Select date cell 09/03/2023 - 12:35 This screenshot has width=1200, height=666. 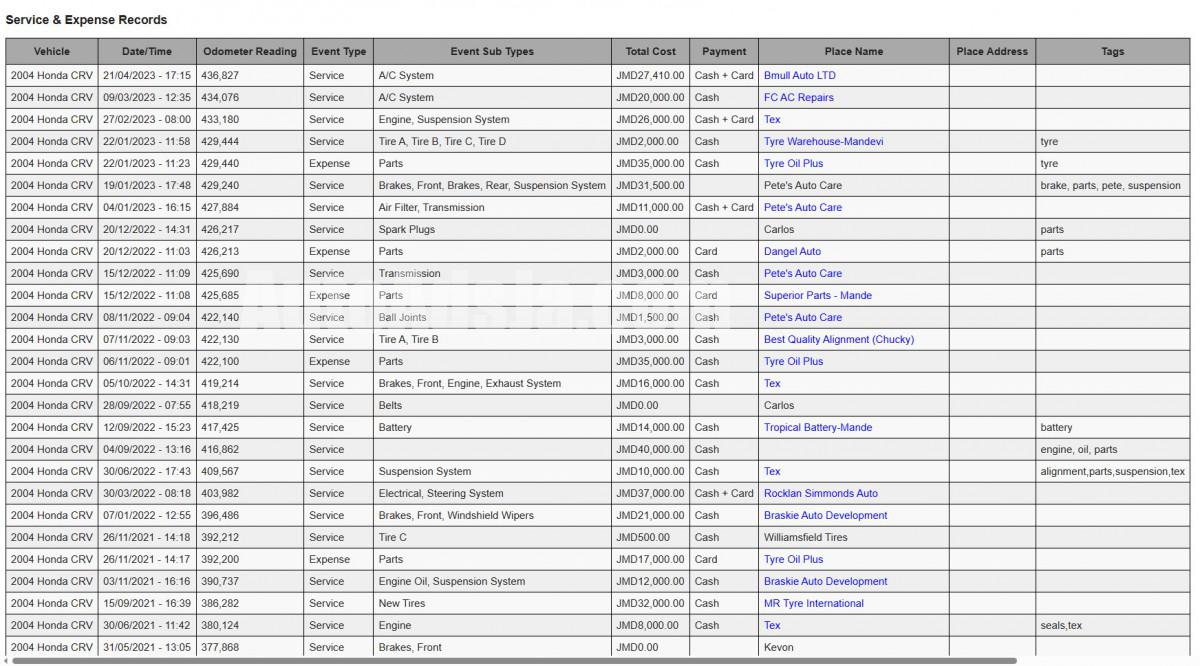tap(147, 97)
